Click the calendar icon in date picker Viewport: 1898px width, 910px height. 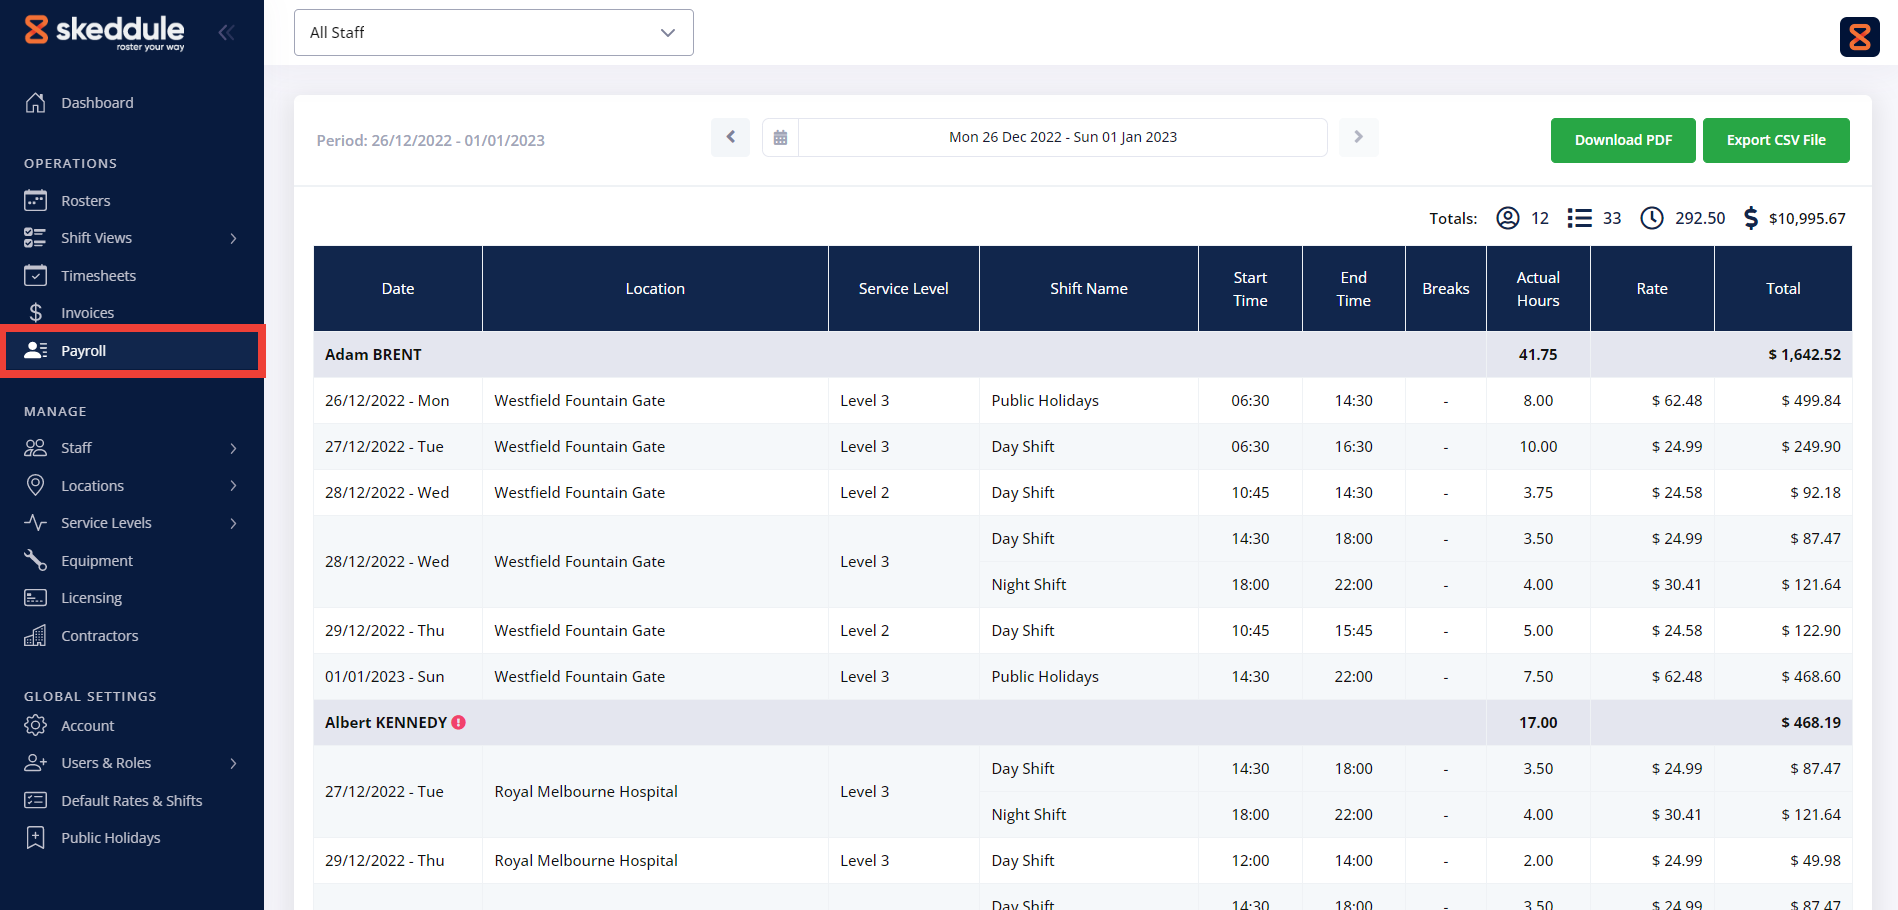tap(780, 138)
